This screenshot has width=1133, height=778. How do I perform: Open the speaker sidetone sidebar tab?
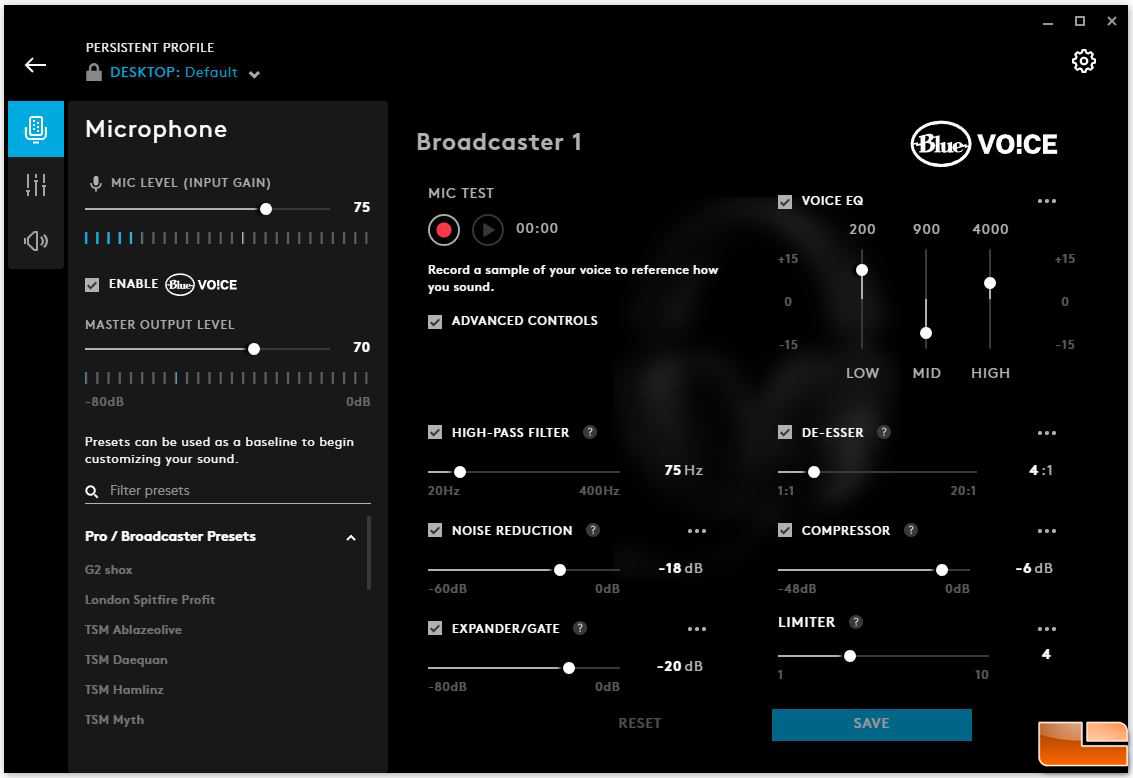[36, 241]
